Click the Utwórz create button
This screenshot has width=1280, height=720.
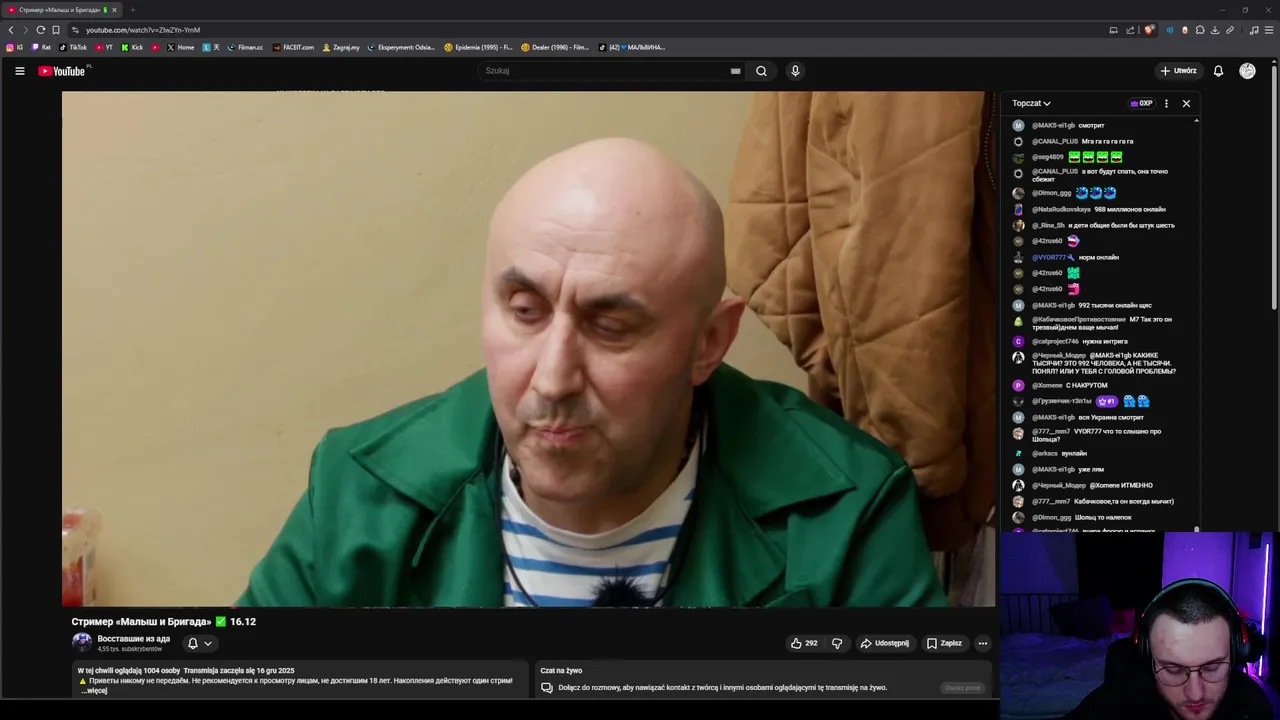(1178, 71)
